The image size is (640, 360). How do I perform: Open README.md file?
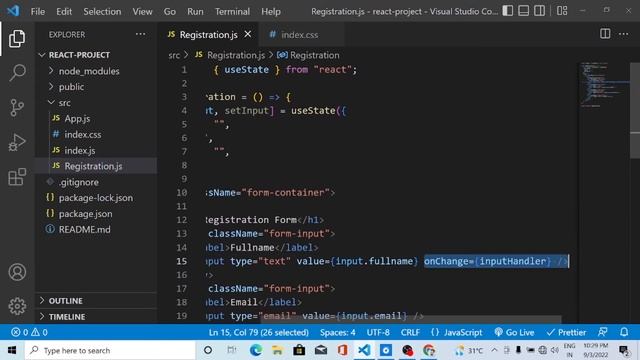[96, 229]
